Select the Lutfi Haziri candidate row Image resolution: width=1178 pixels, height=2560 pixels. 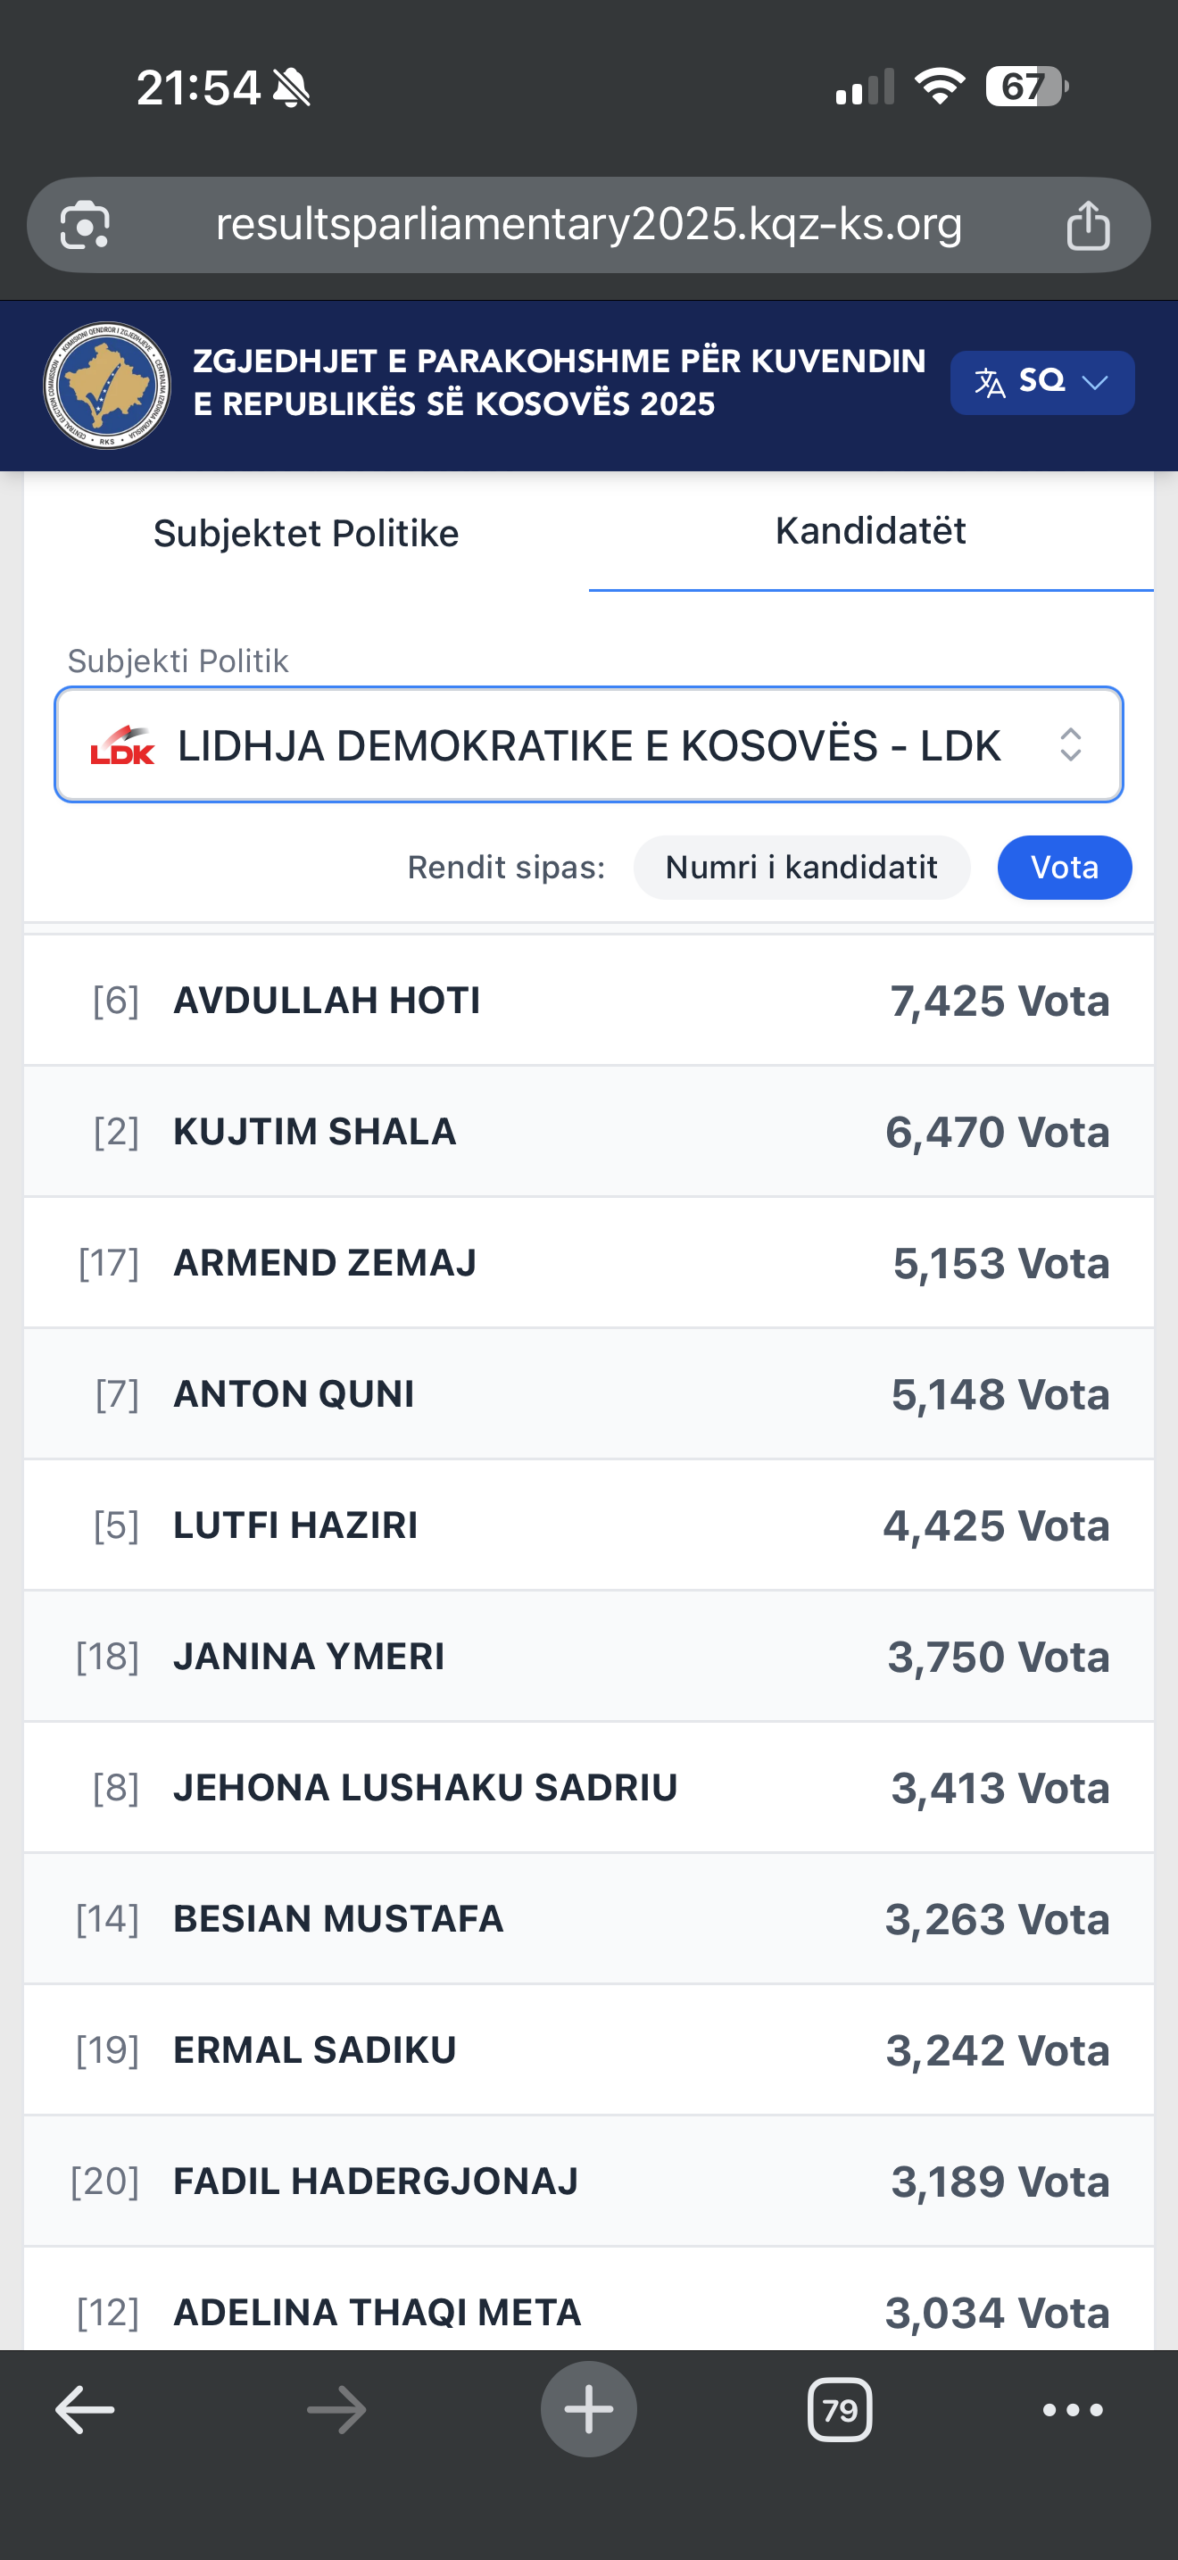pyautogui.click(x=589, y=1525)
